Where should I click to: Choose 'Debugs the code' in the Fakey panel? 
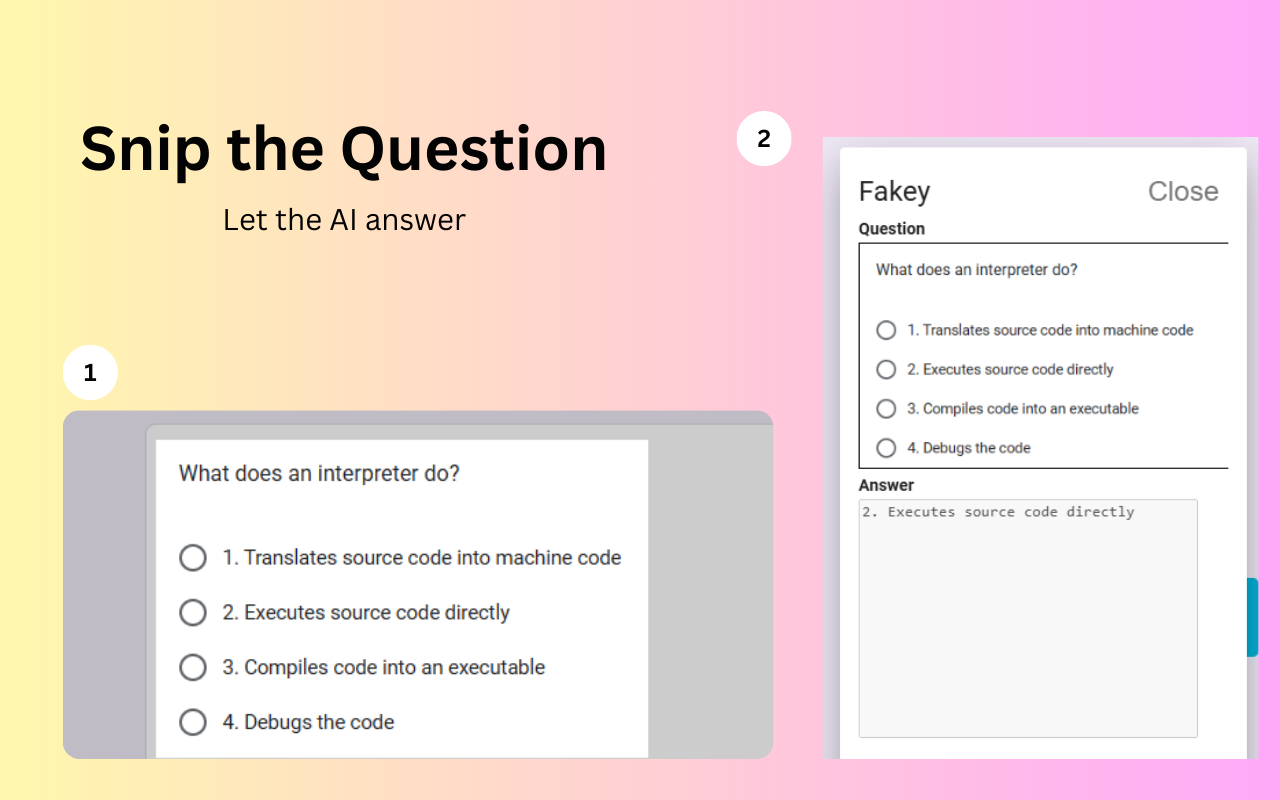[886, 448]
